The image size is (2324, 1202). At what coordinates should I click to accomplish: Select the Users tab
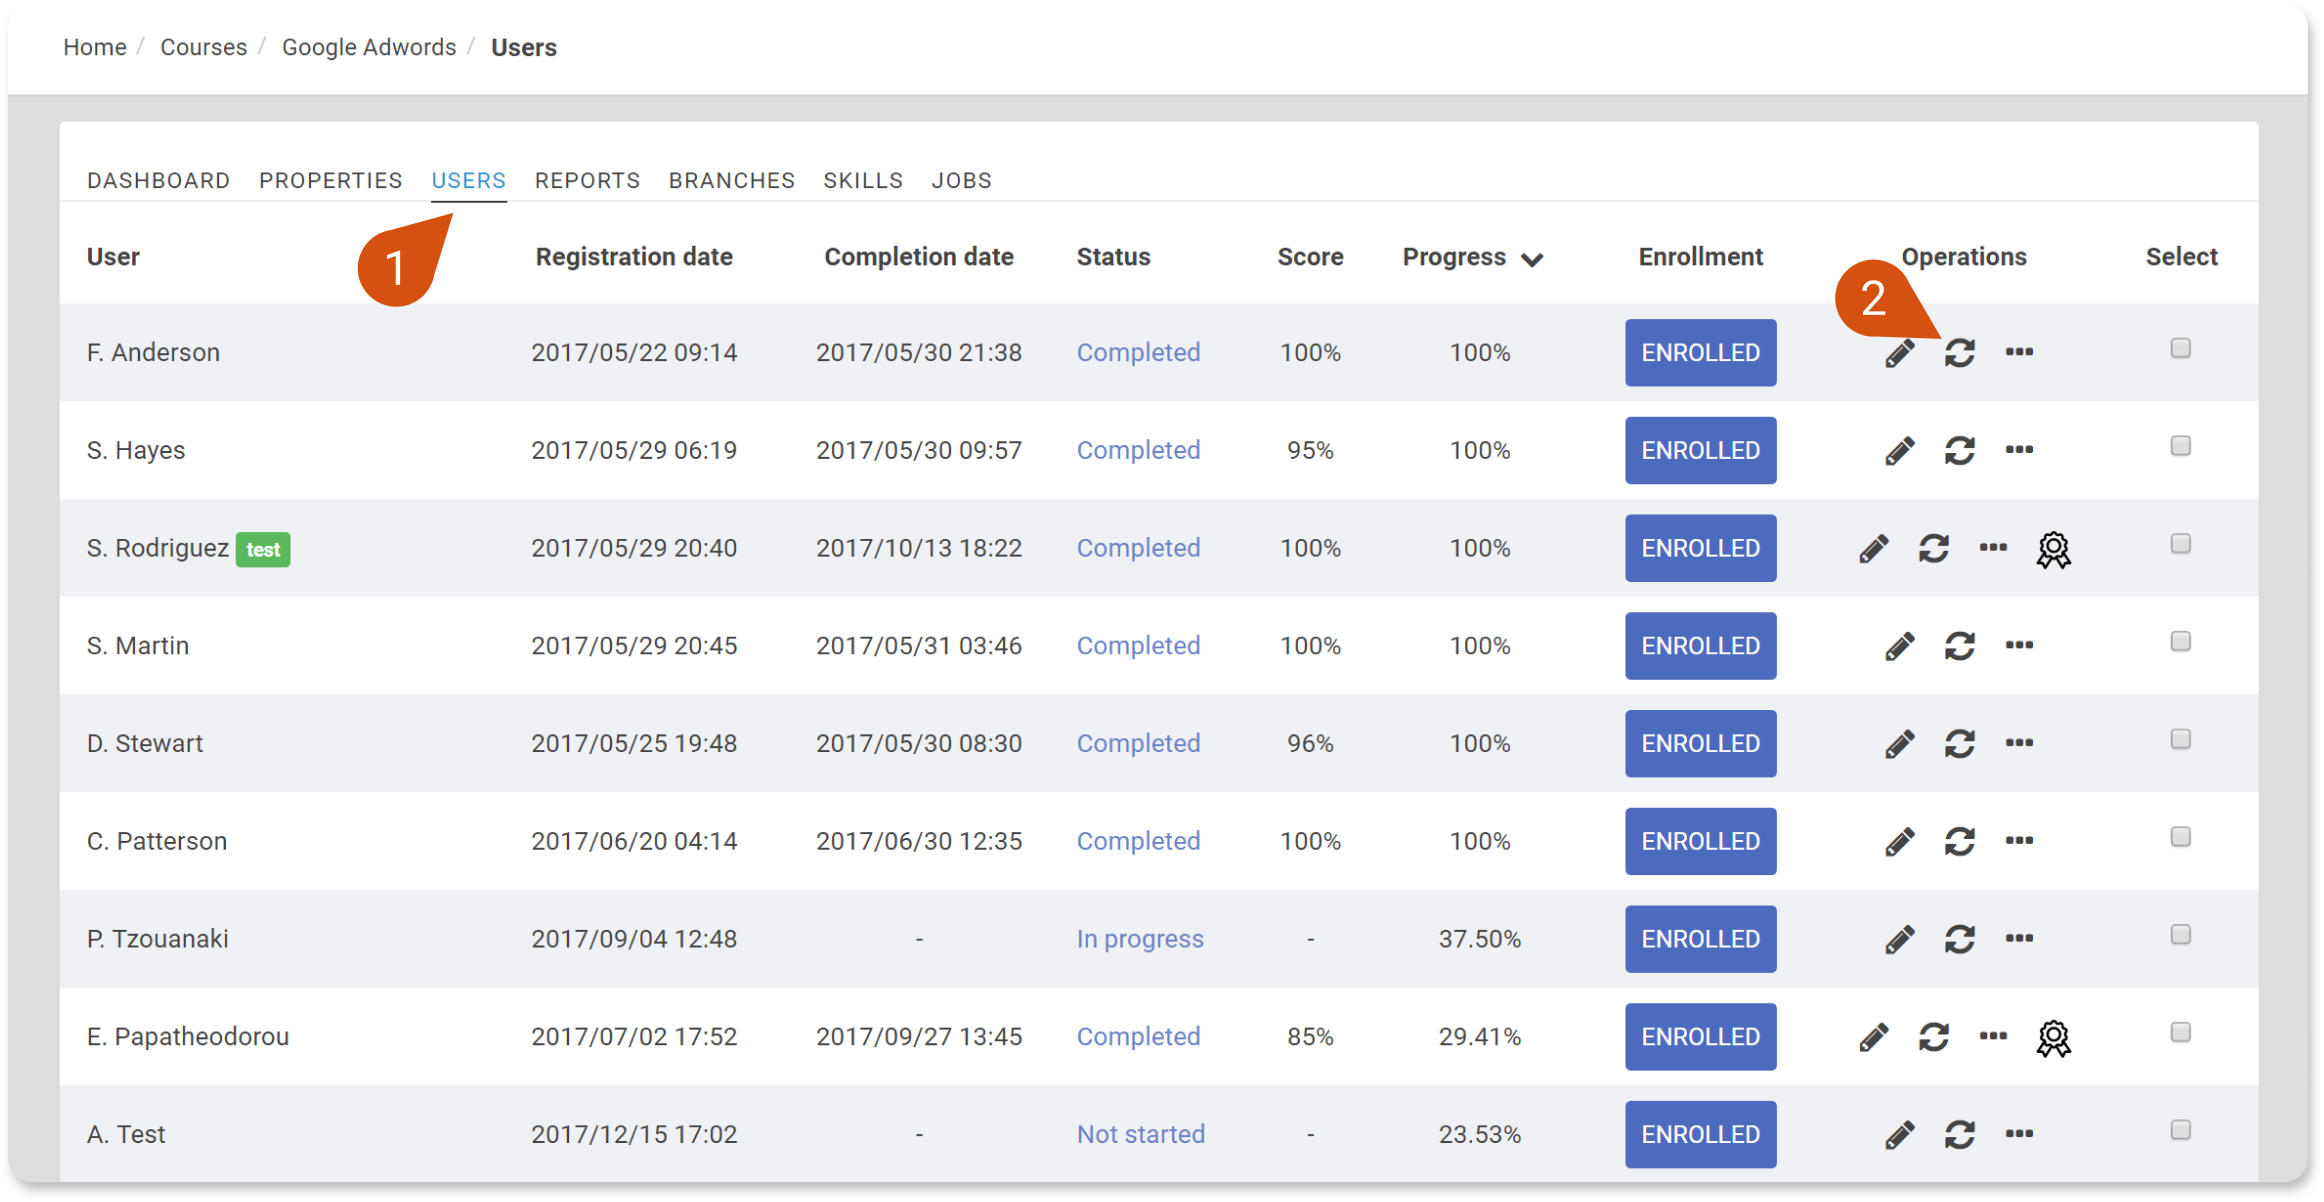(x=469, y=181)
